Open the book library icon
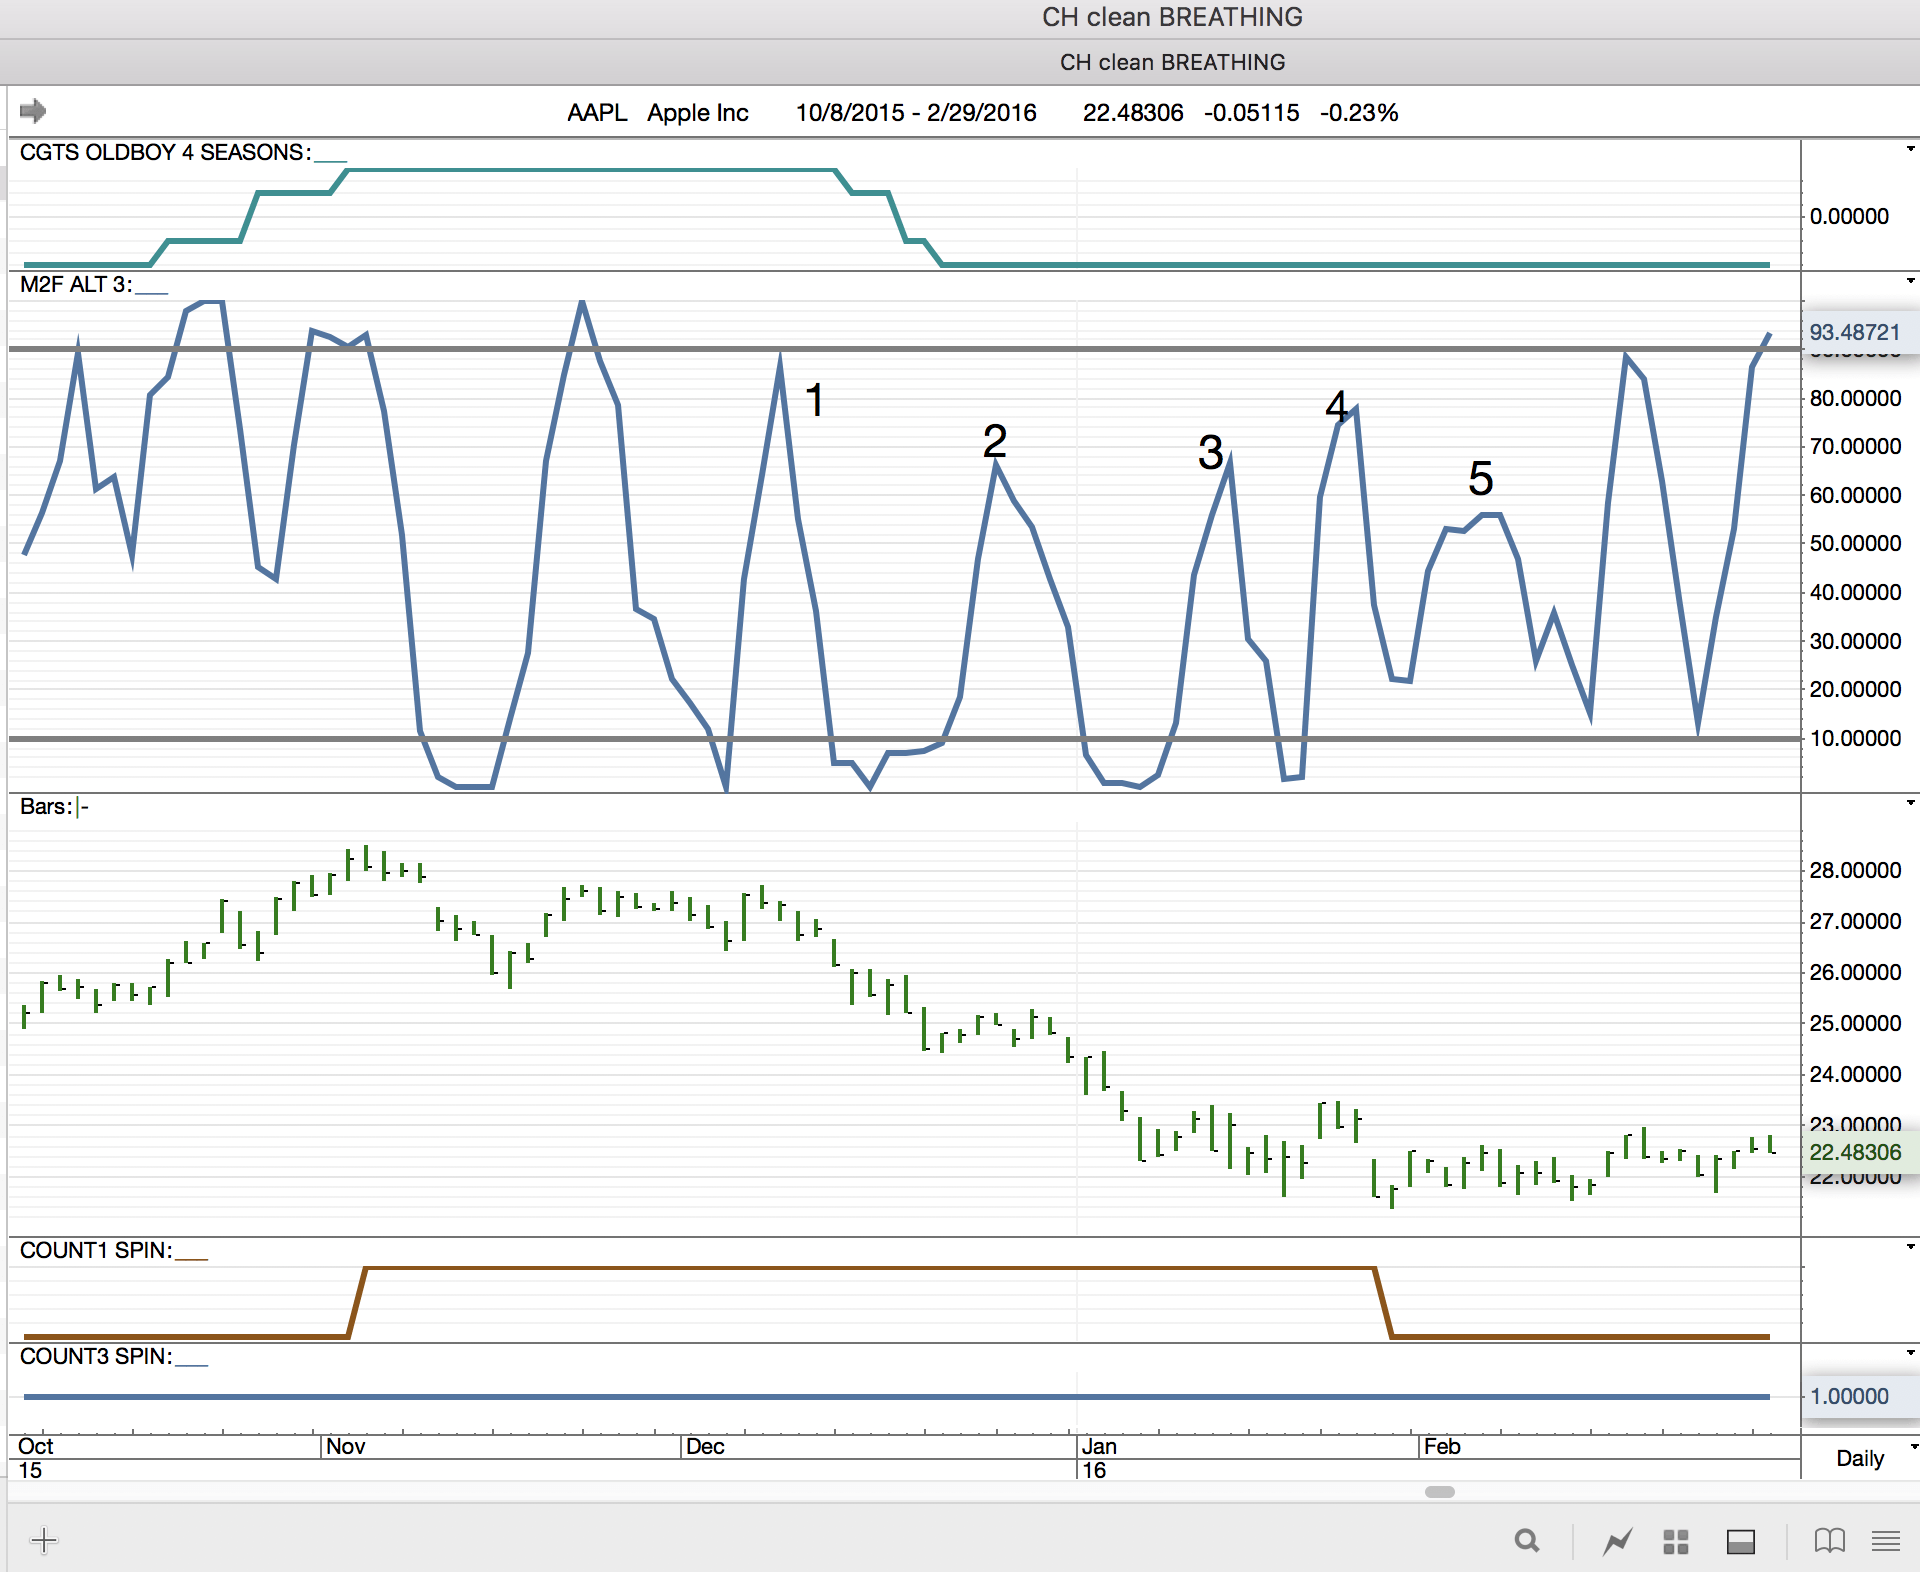Viewport: 1920px width, 1572px height. pos(1829,1541)
